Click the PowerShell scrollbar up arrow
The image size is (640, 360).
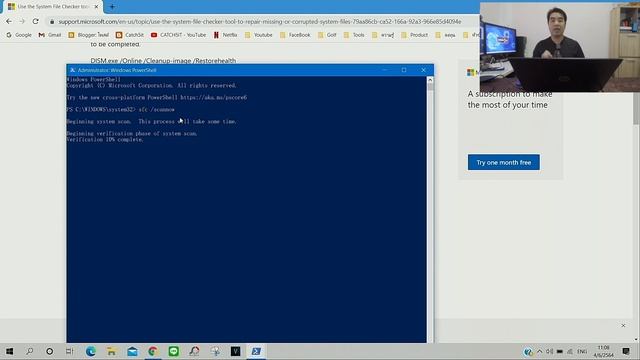point(430,80)
